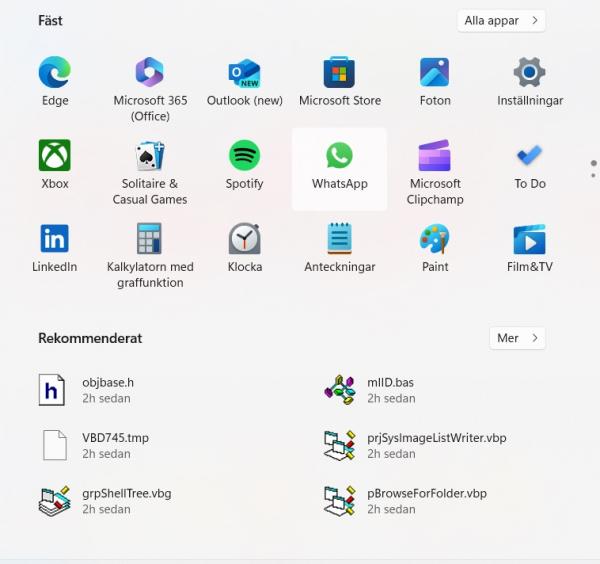
Task: Open Inställningar settings gear
Action: point(530,72)
